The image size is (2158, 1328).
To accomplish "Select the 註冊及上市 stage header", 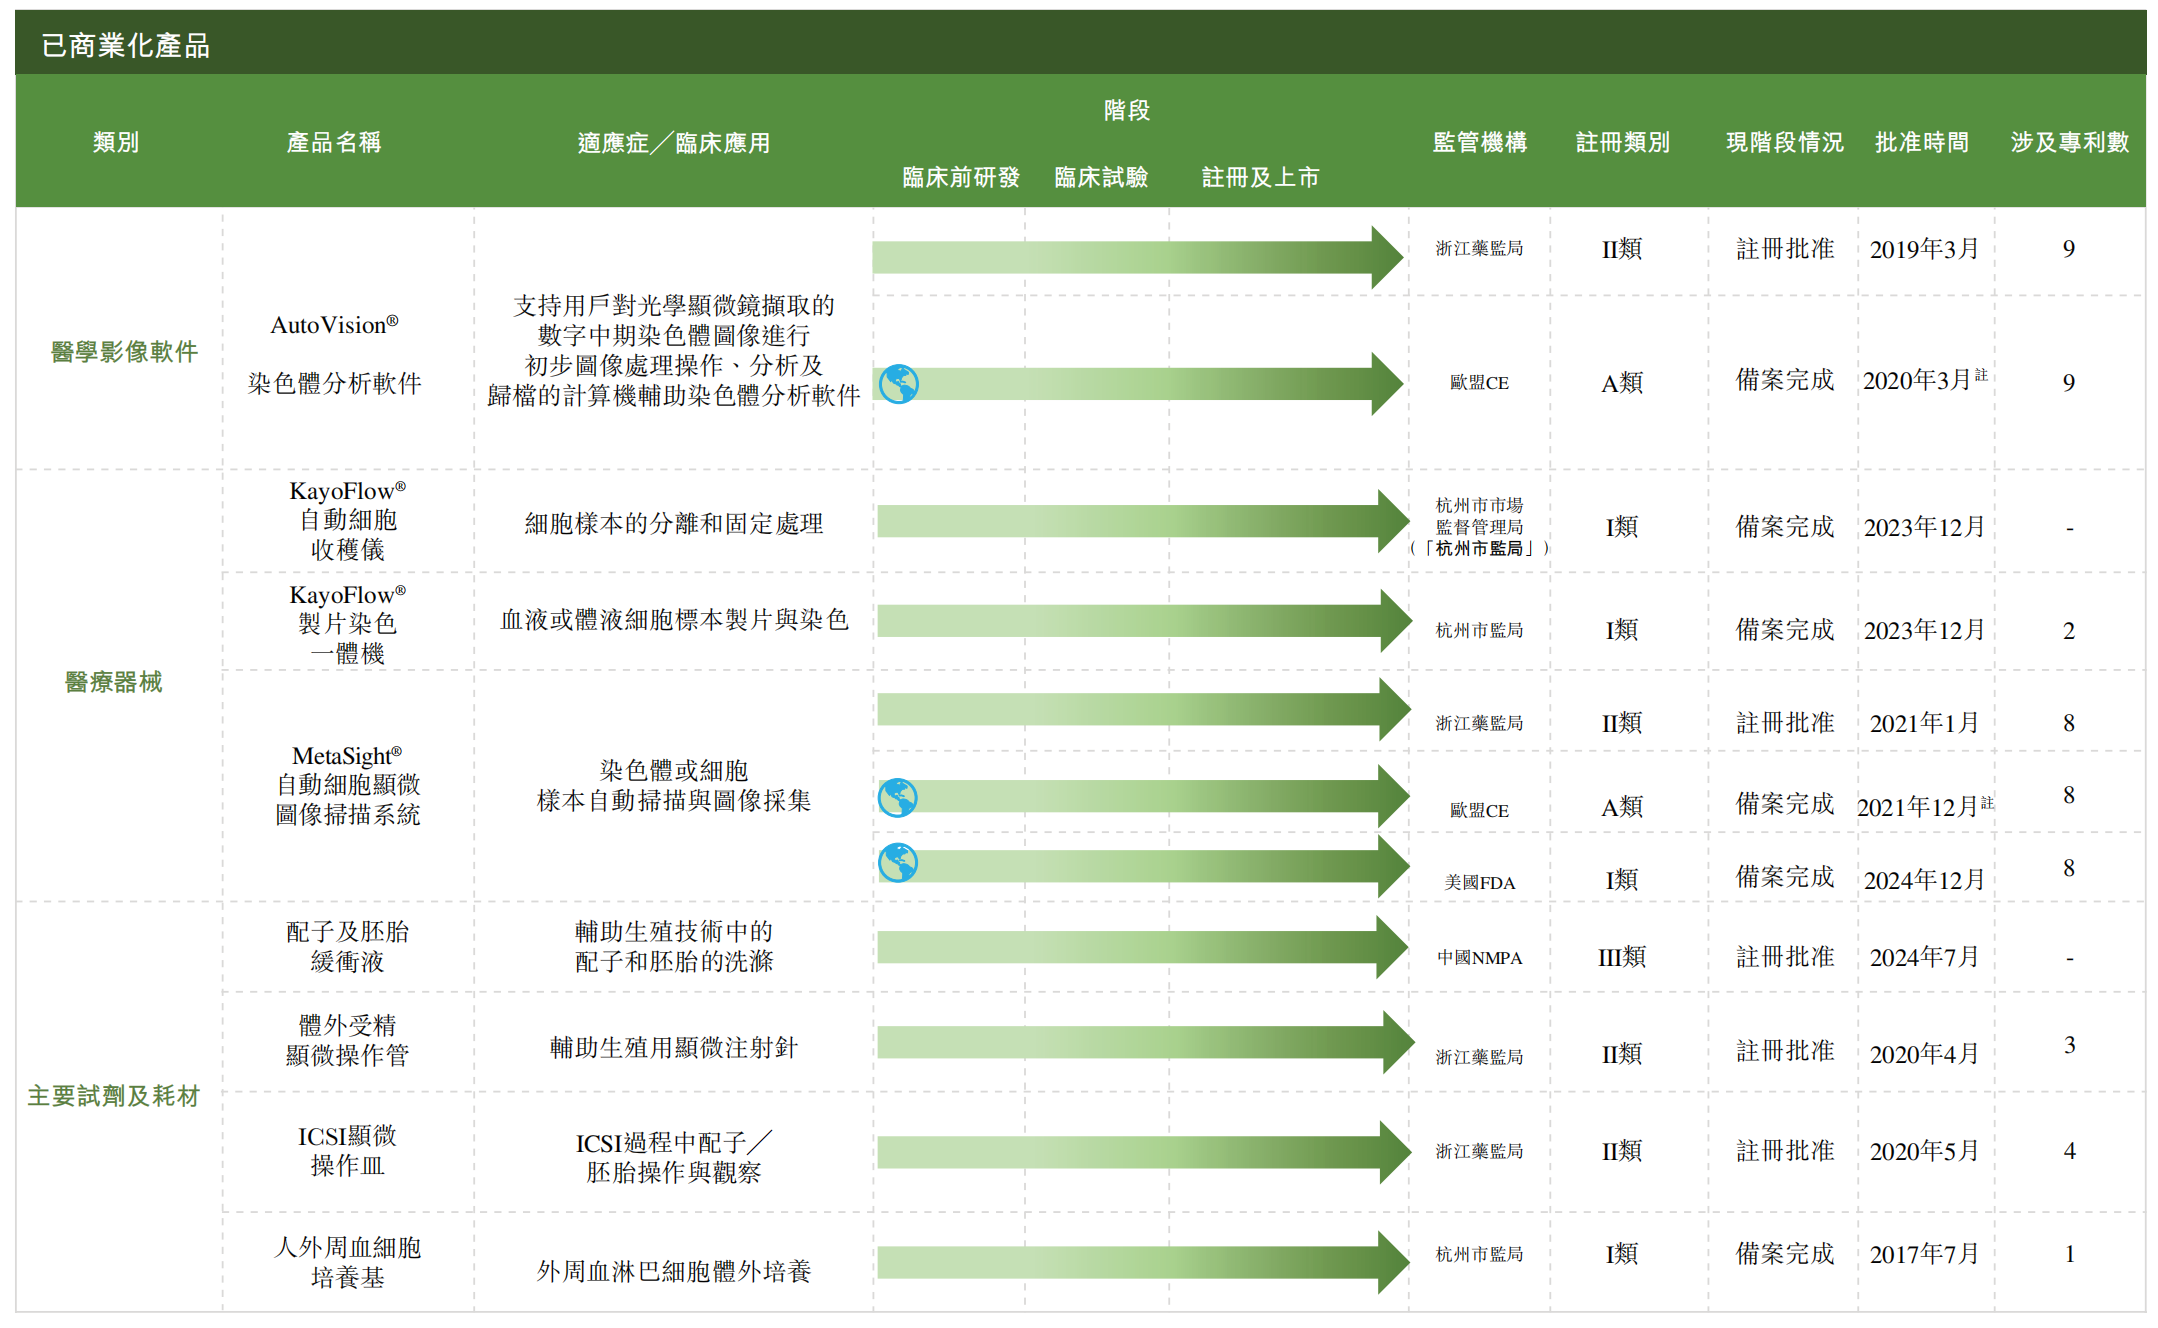I will pyautogui.click(x=1262, y=177).
